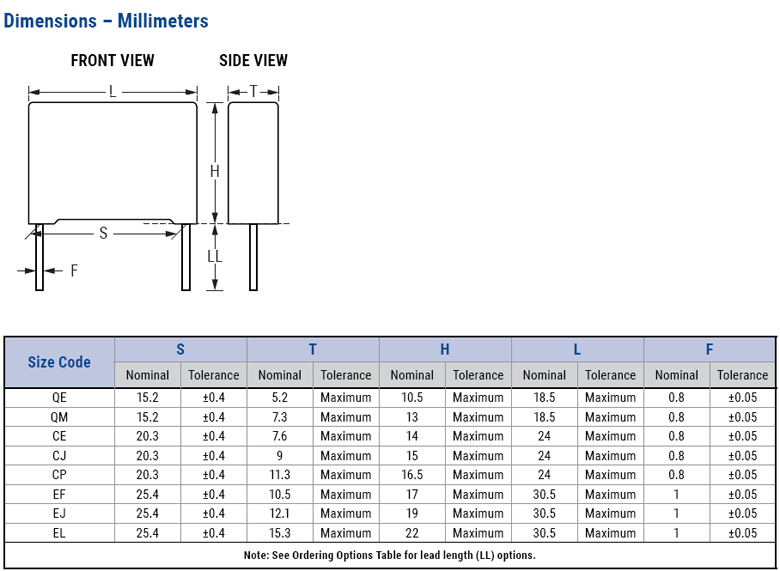Click the L dimension label in front view
The height and width of the screenshot is (571, 780).
coord(113,92)
